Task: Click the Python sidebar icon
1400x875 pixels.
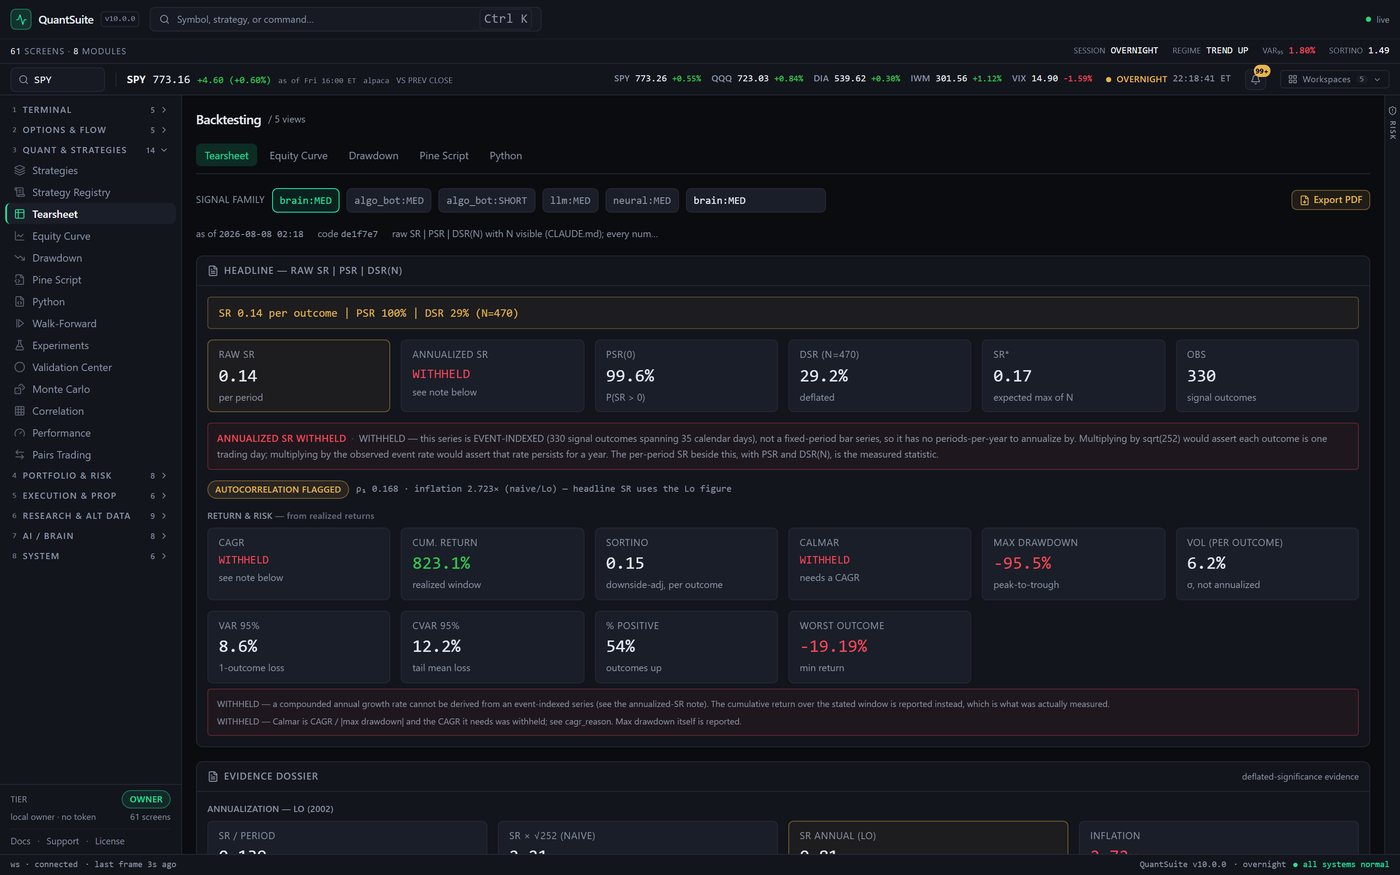Action: (x=19, y=302)
